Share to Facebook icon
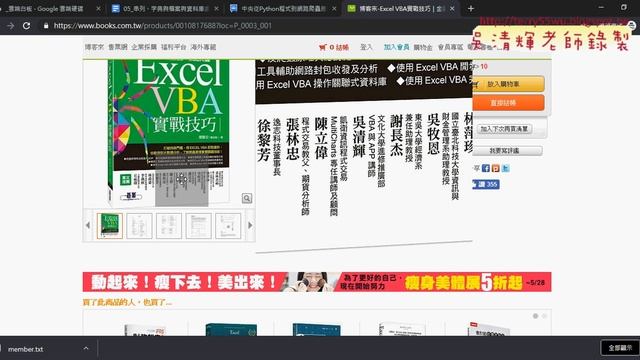Image resolution: width=640 pixels, height=360 pixels. [486, 168]
